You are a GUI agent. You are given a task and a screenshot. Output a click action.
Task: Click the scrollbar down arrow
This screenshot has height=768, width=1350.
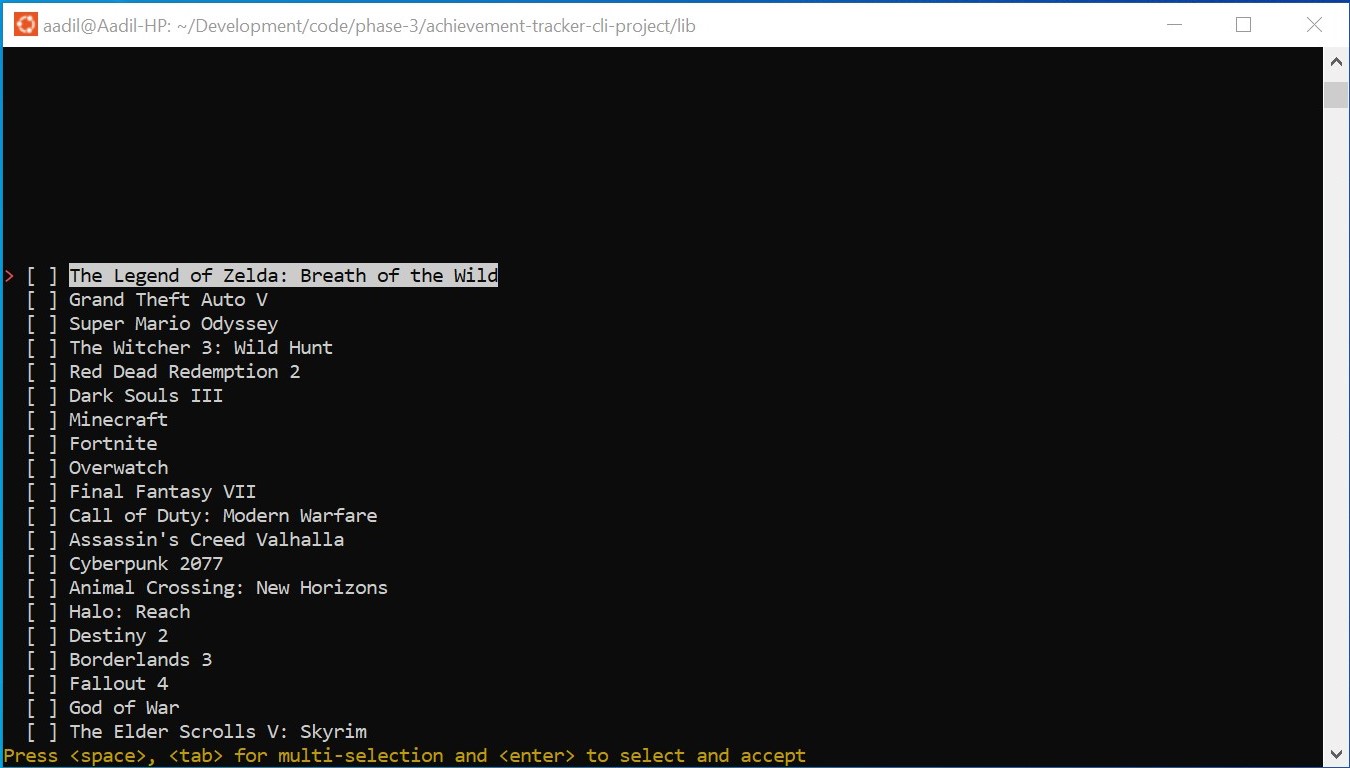[1336, 754]
